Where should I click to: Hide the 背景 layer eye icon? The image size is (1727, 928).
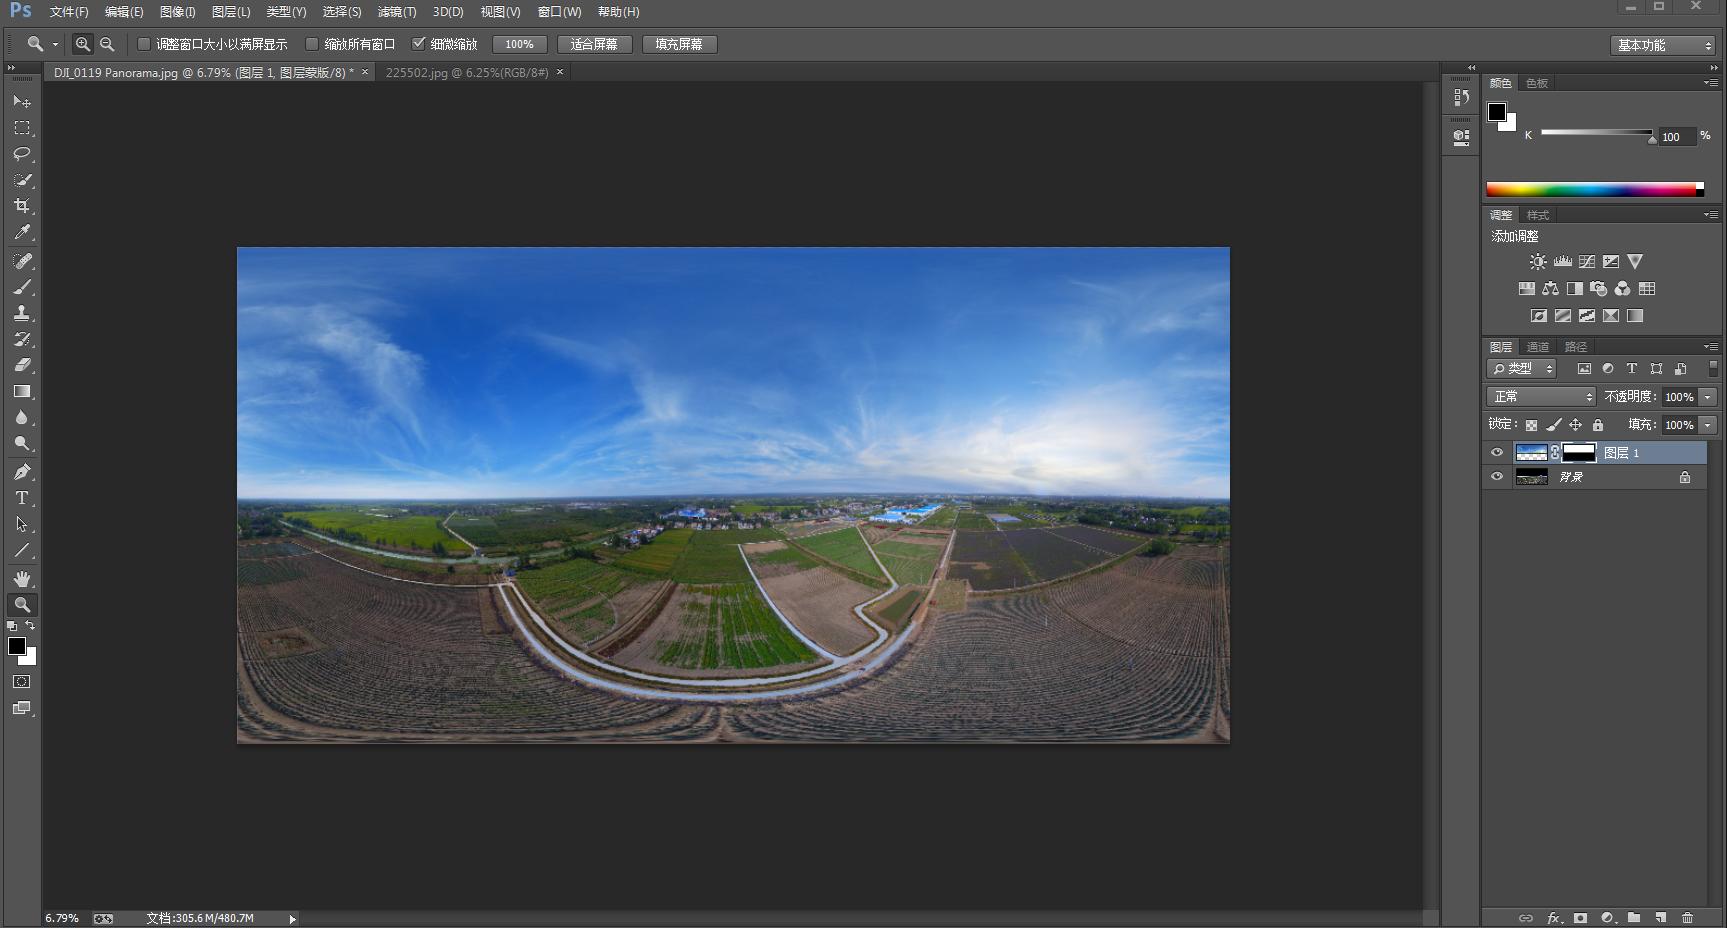tap(1497, 477)
